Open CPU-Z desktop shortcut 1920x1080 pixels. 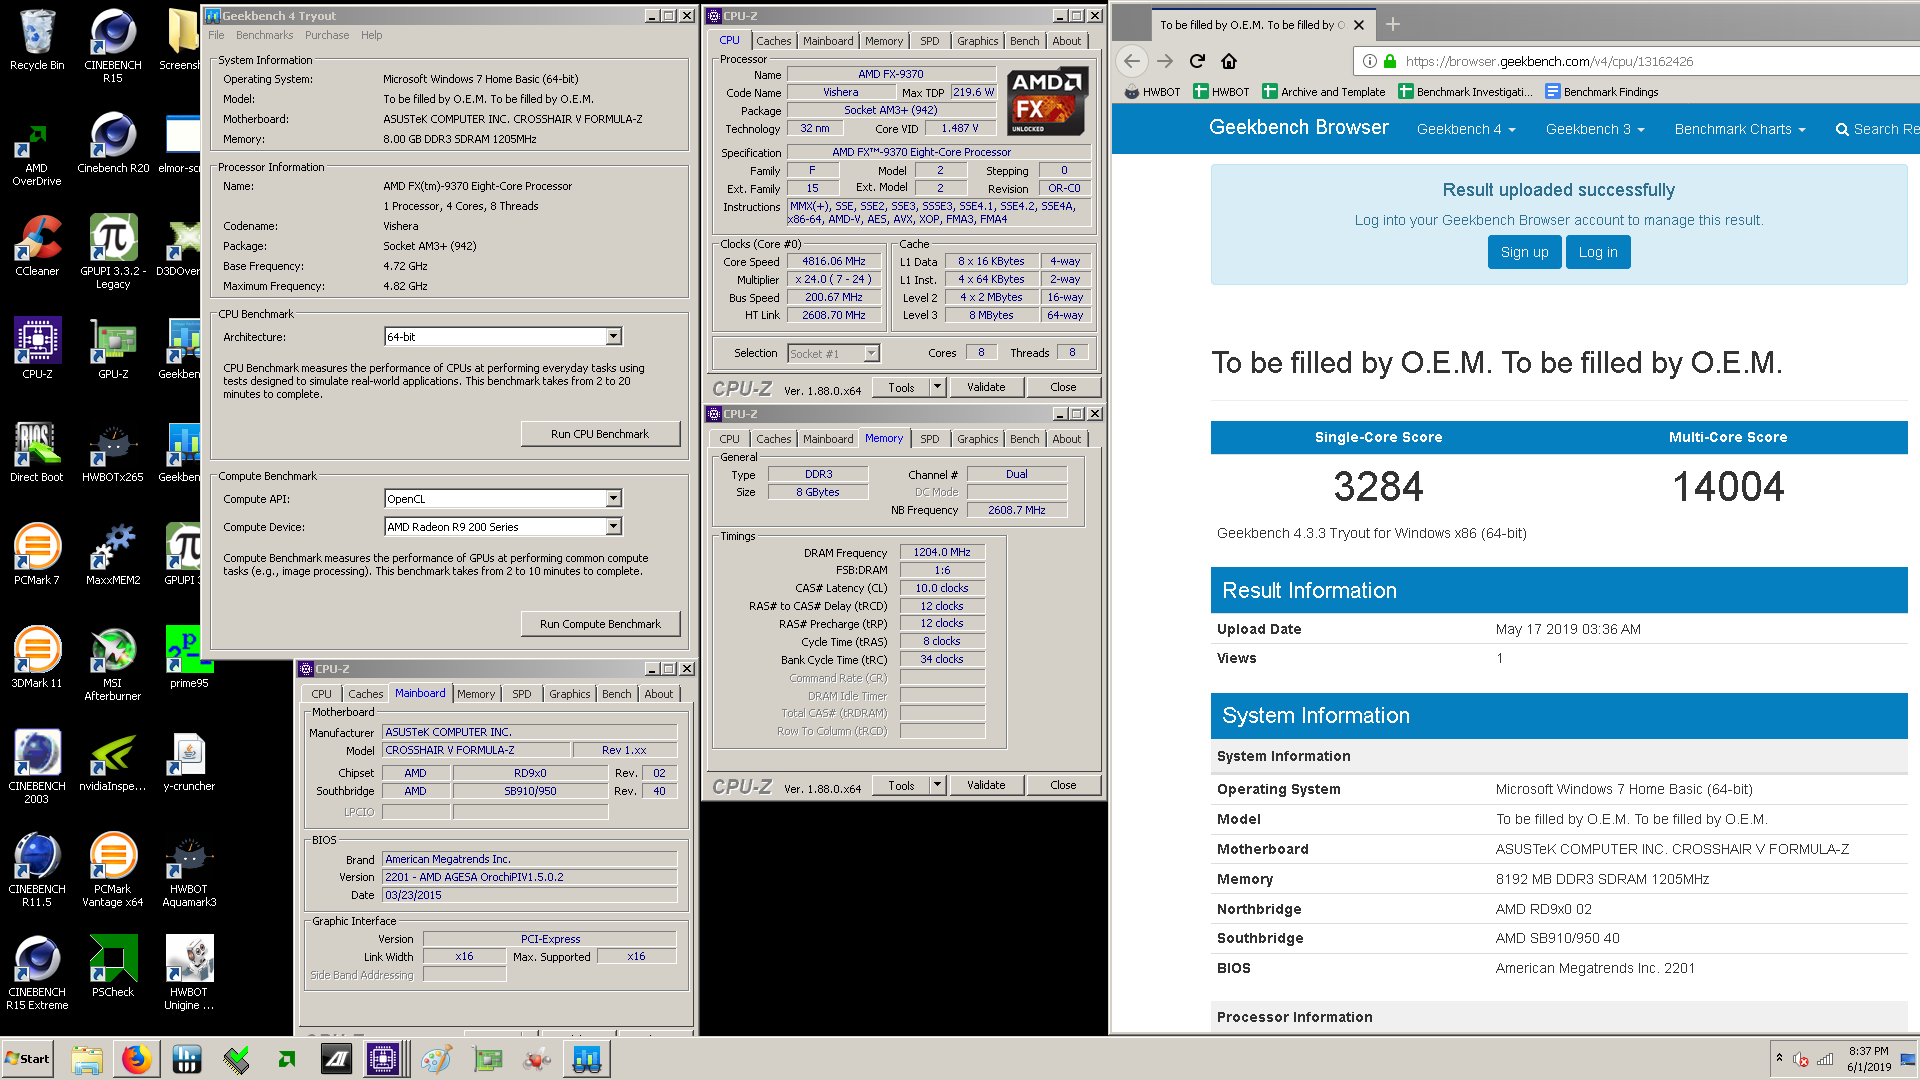point(37,348)
